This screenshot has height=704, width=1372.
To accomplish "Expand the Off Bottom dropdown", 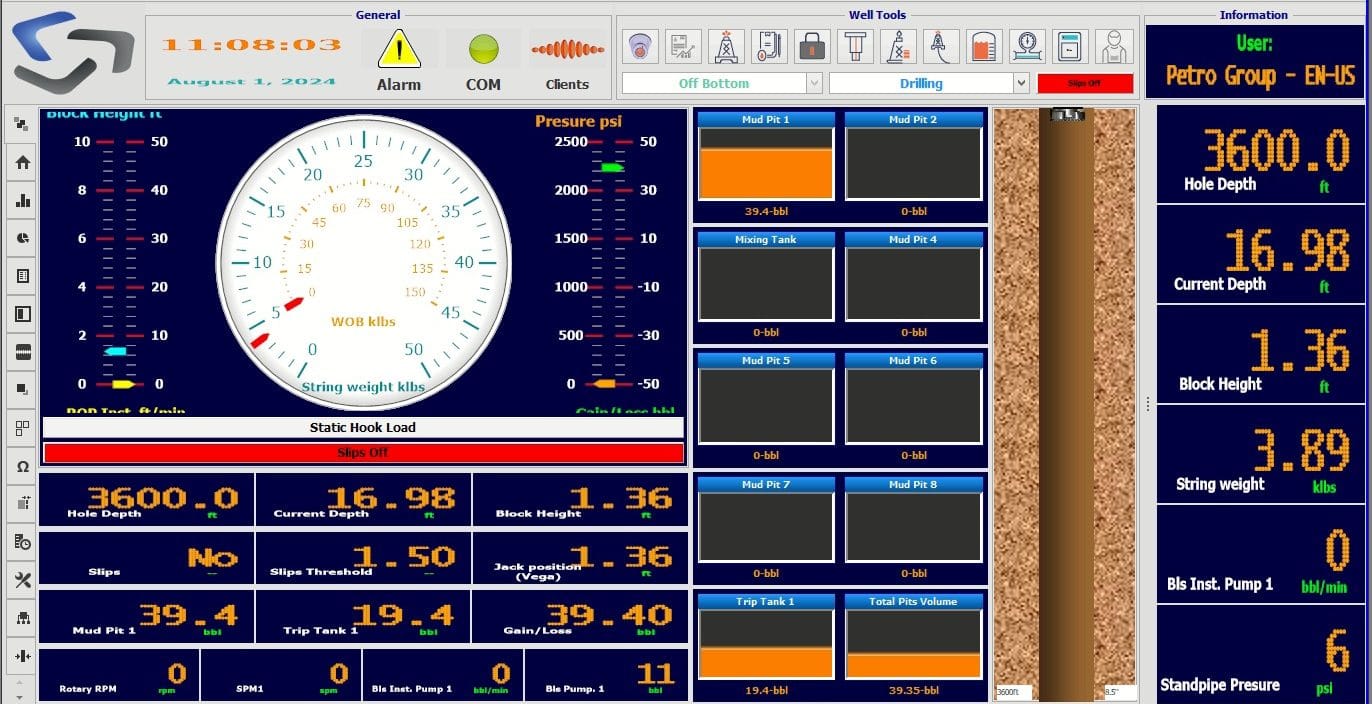I will click(x=722, y=83).
